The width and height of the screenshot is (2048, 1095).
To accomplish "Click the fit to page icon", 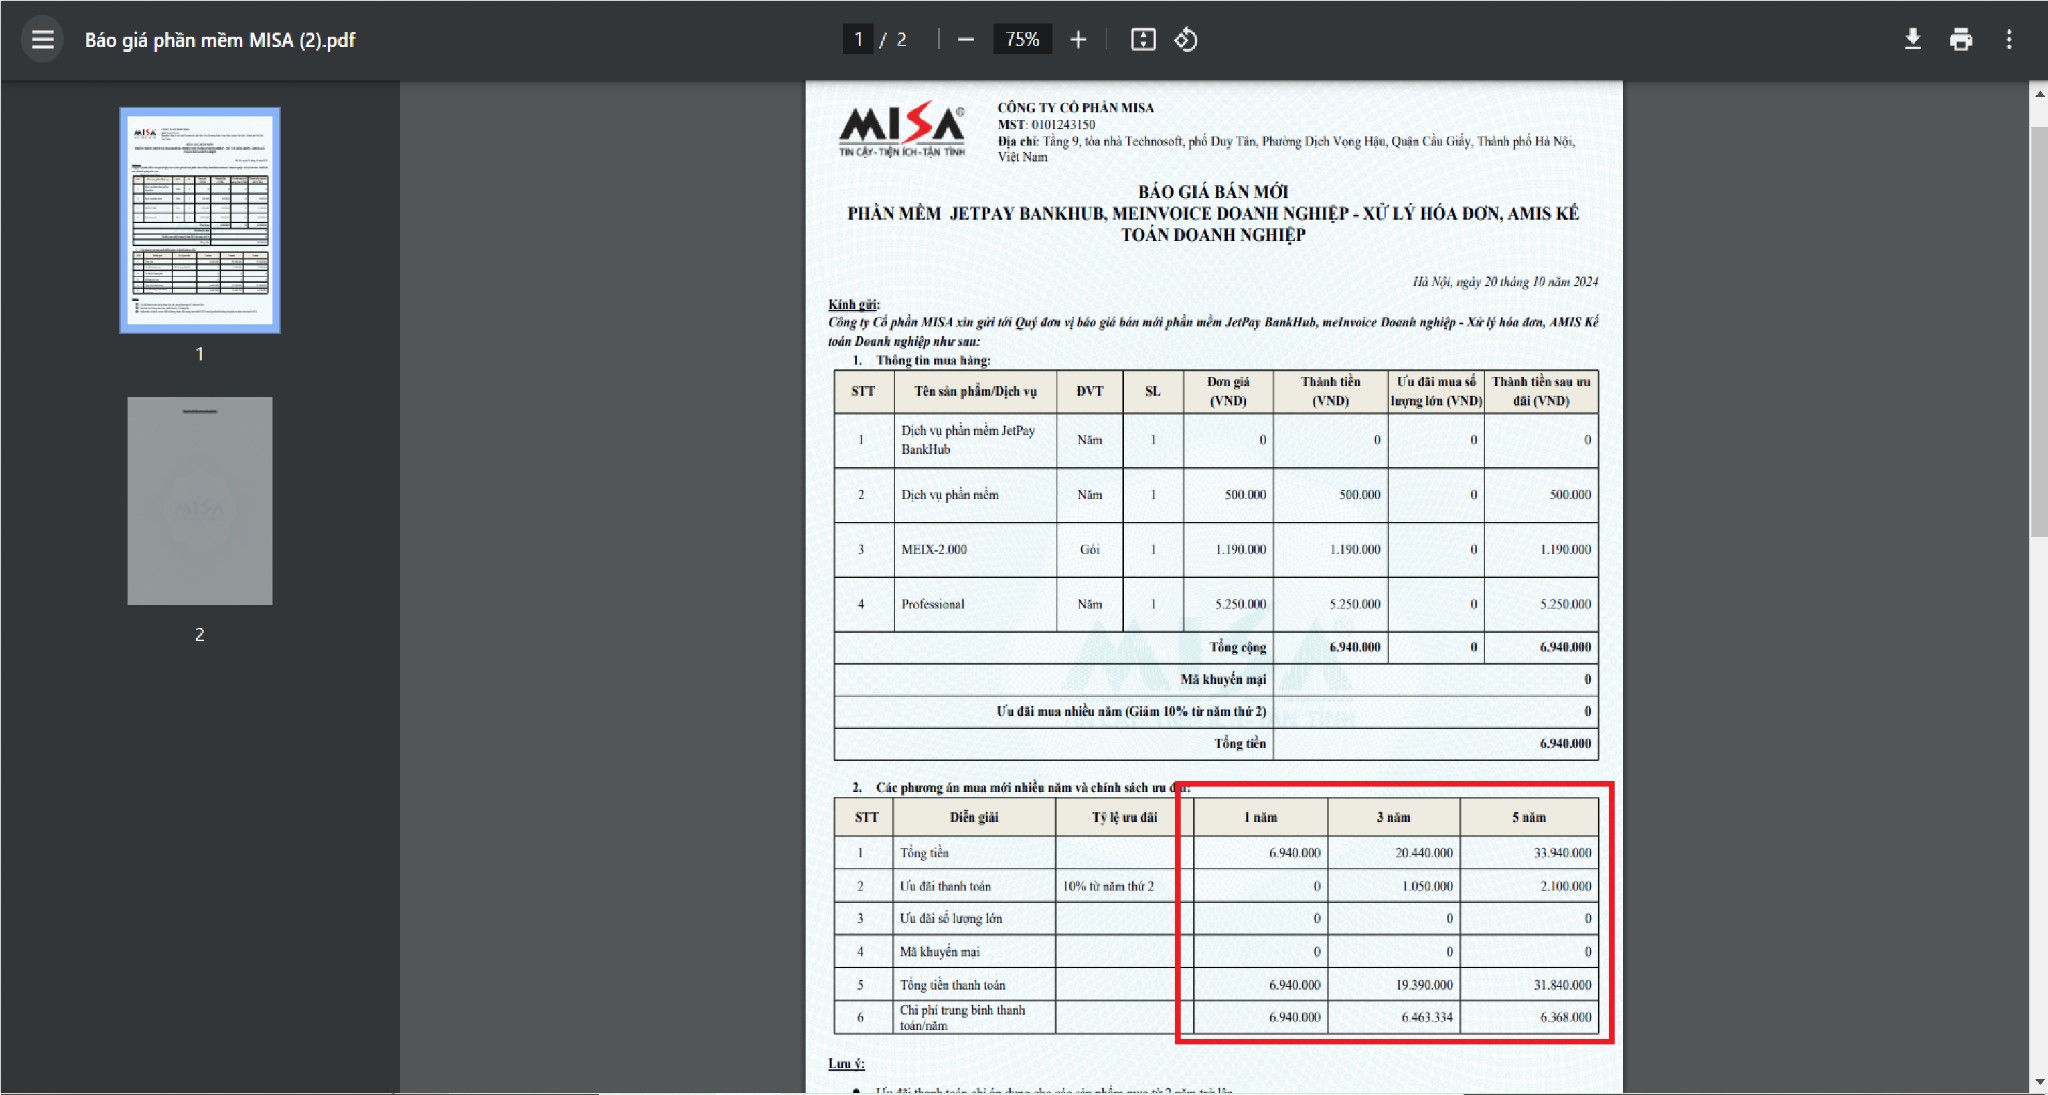I will 1143,40.
